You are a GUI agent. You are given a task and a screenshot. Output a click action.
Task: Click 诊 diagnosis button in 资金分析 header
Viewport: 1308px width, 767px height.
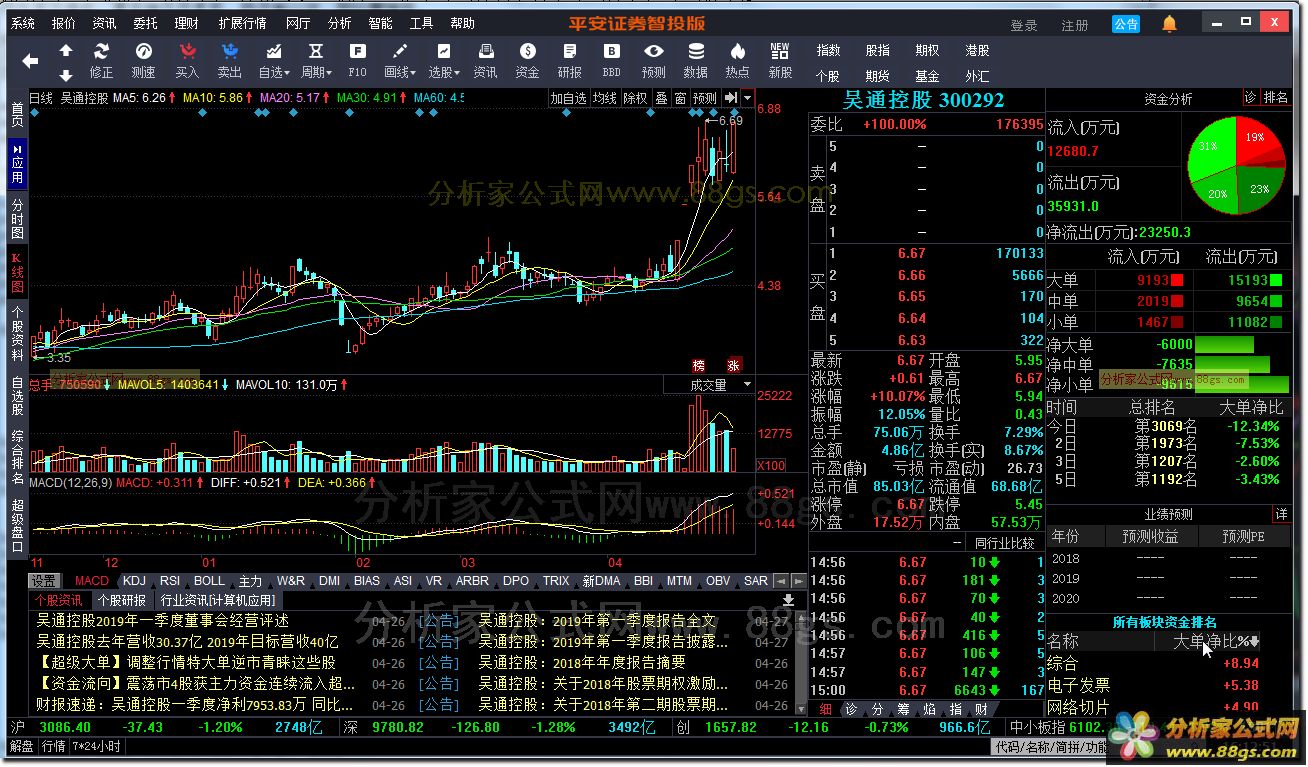click(x=1250, y=98)
